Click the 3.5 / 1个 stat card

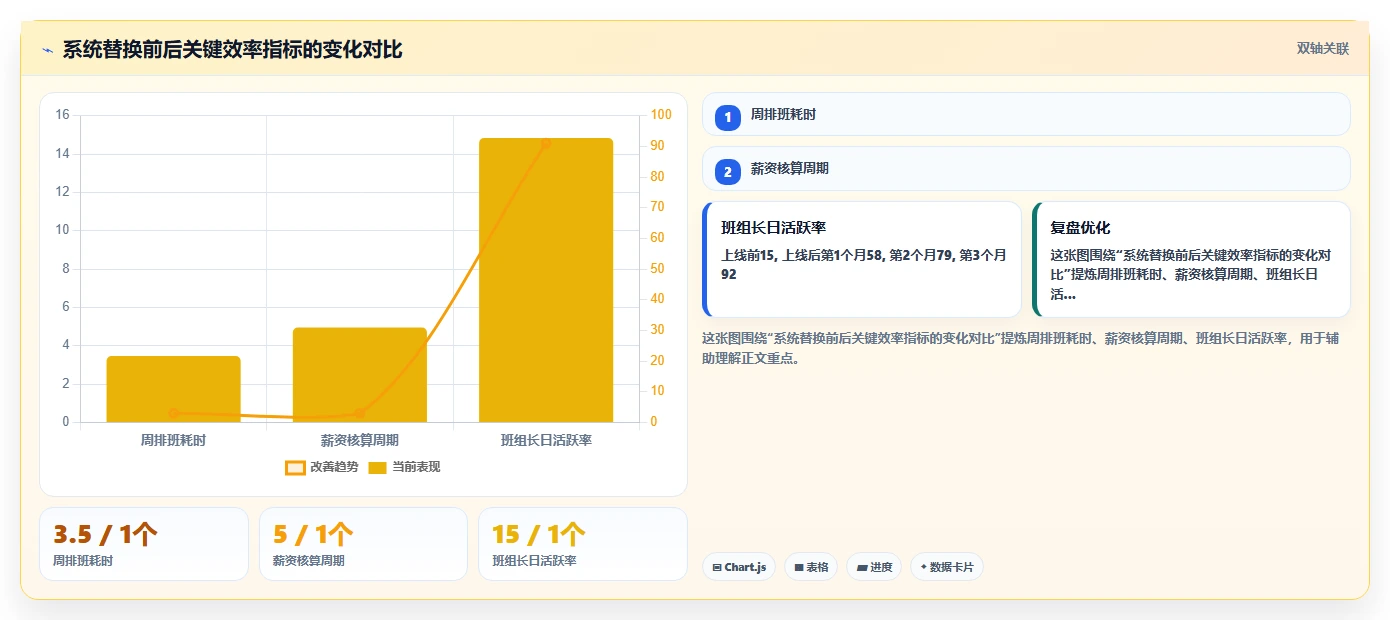[144, 544]
